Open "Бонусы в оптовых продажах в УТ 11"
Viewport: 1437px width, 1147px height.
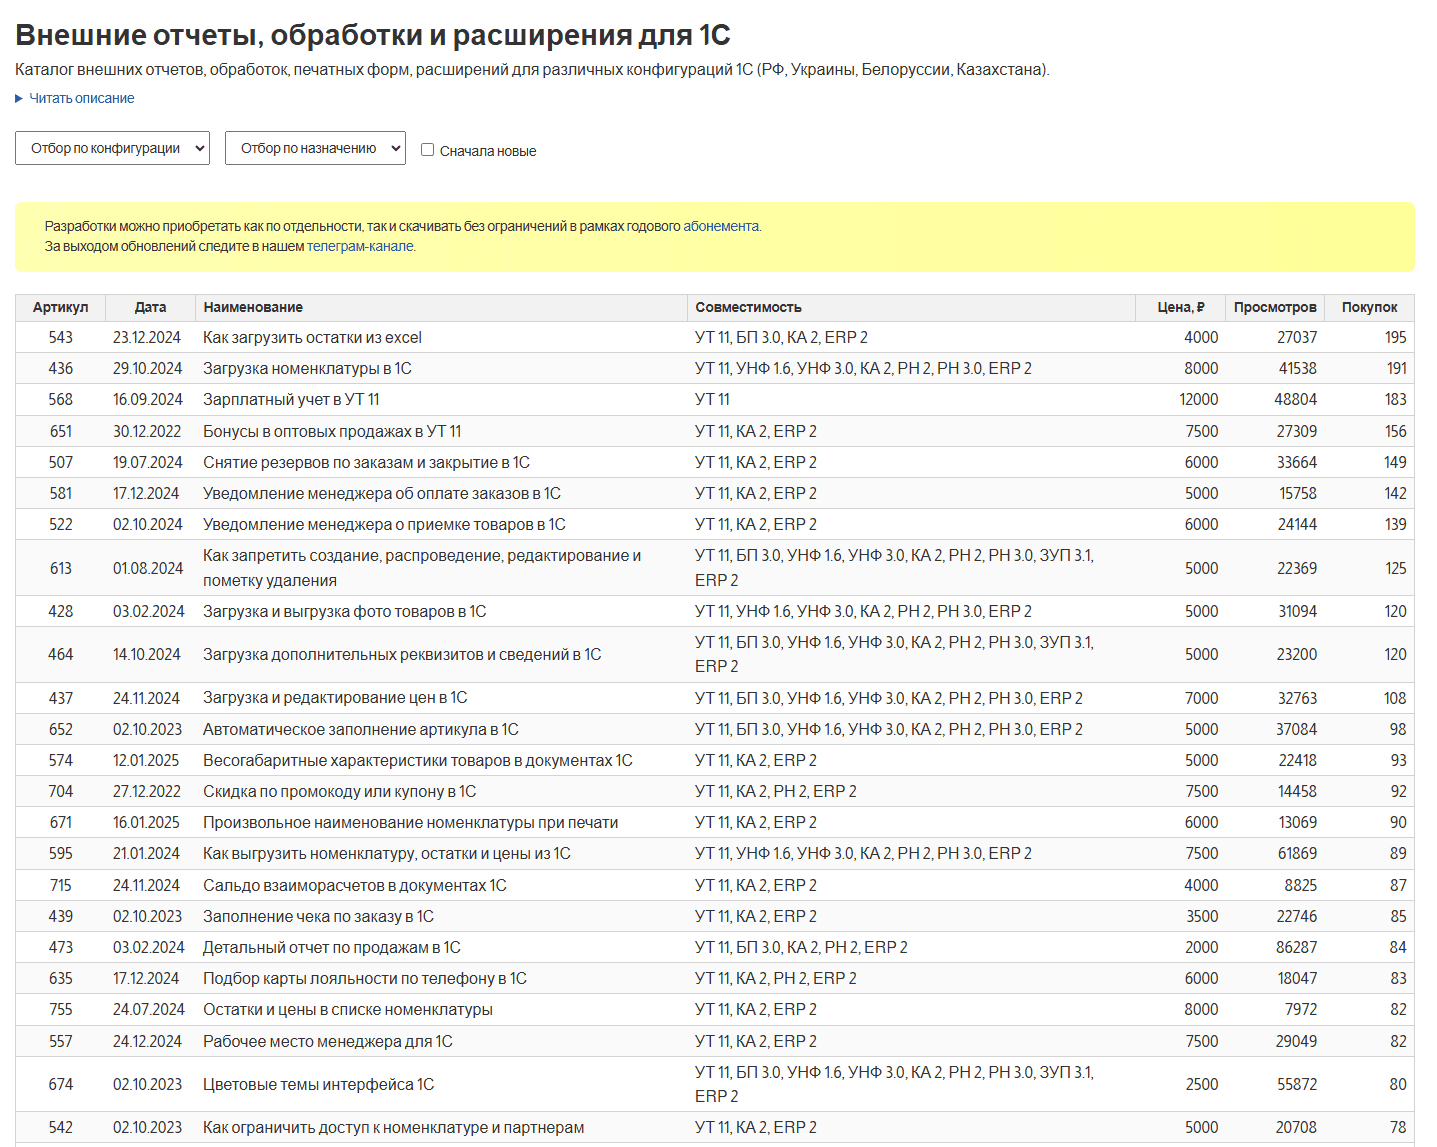click(332, 431)
